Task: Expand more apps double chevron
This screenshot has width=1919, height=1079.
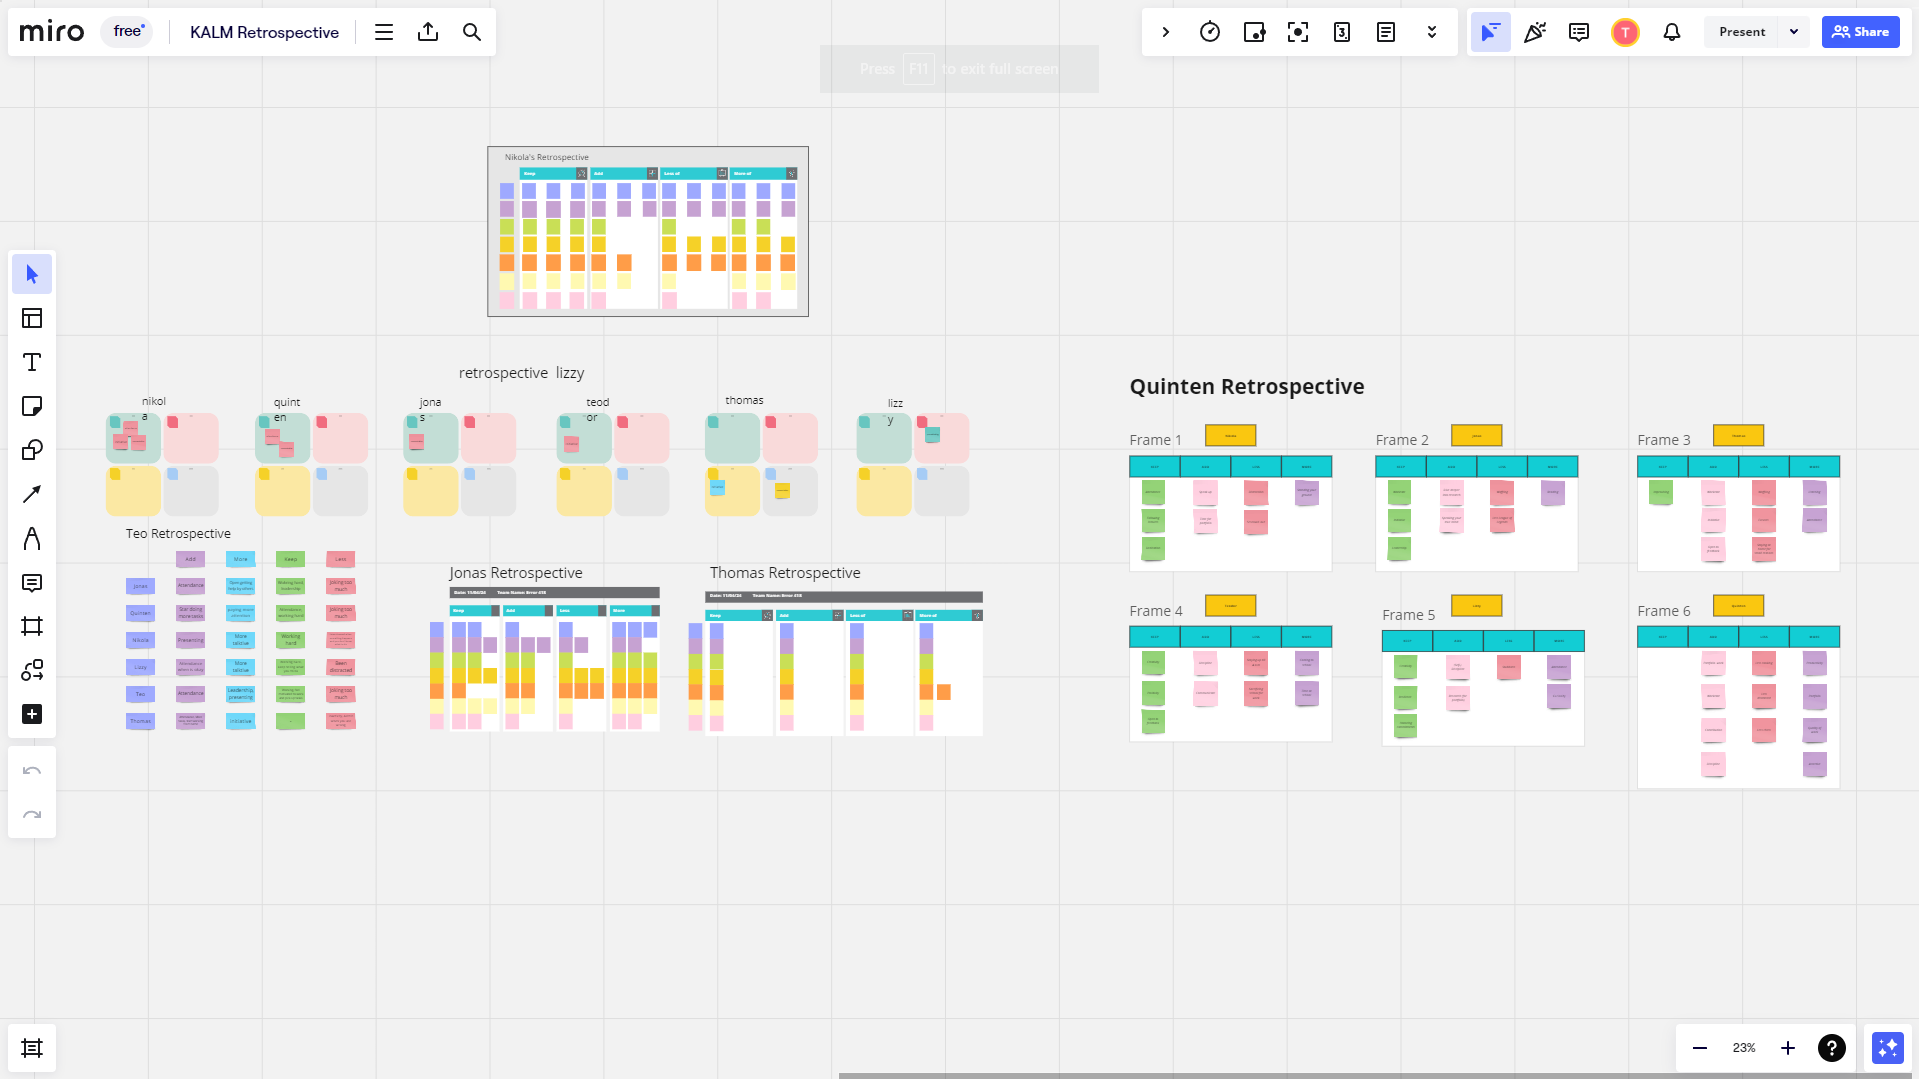Action: (x=1432, y=32)
